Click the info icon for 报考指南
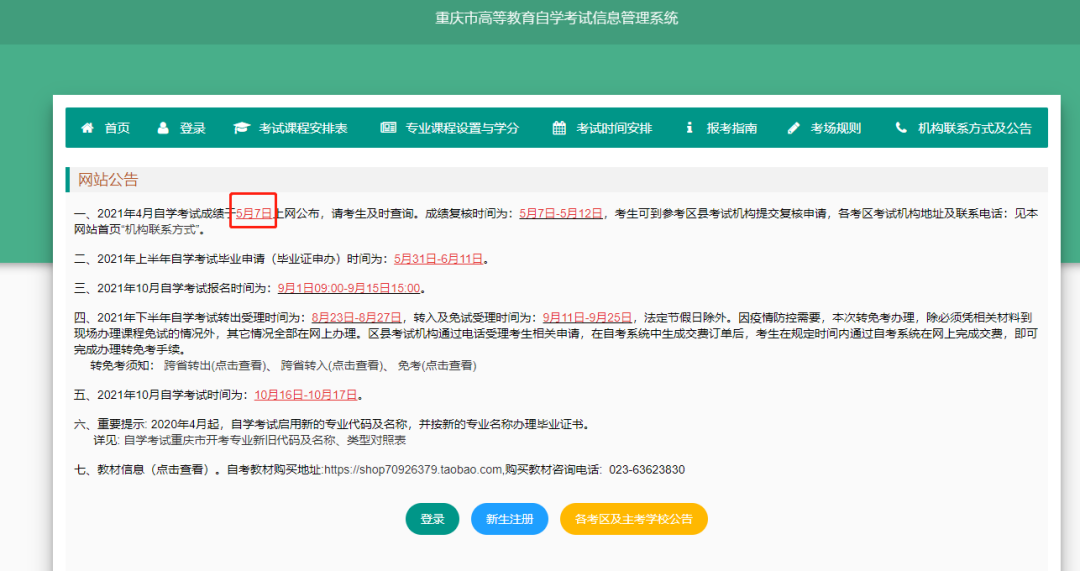1080x571 pixels. click(689, 128)
